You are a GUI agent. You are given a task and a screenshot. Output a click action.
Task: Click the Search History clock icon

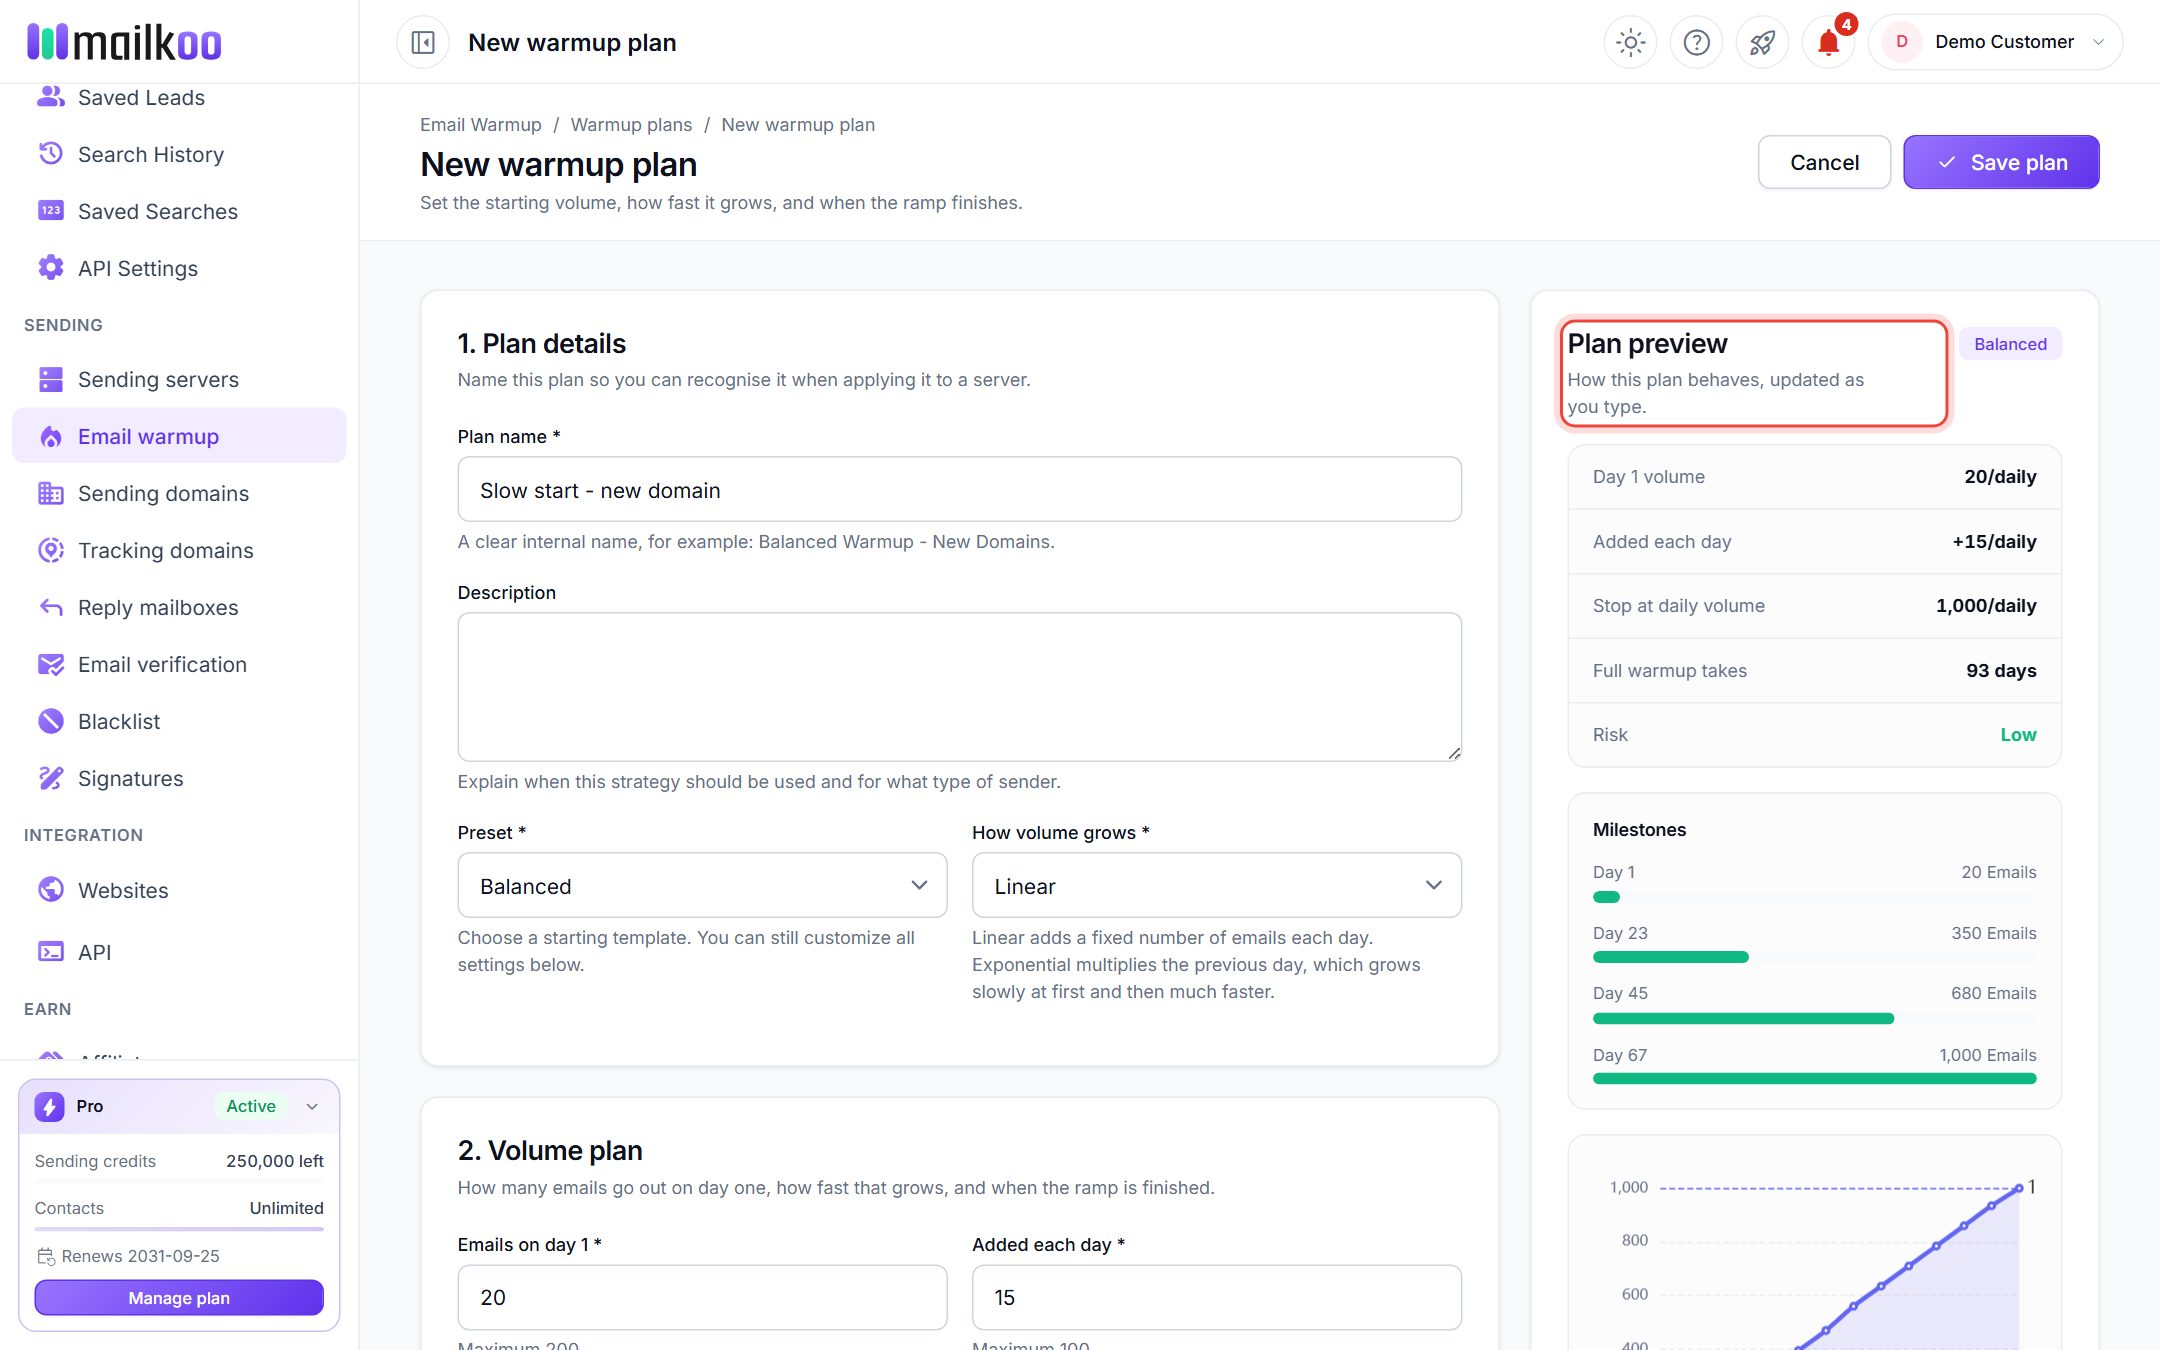click(51, 154)
